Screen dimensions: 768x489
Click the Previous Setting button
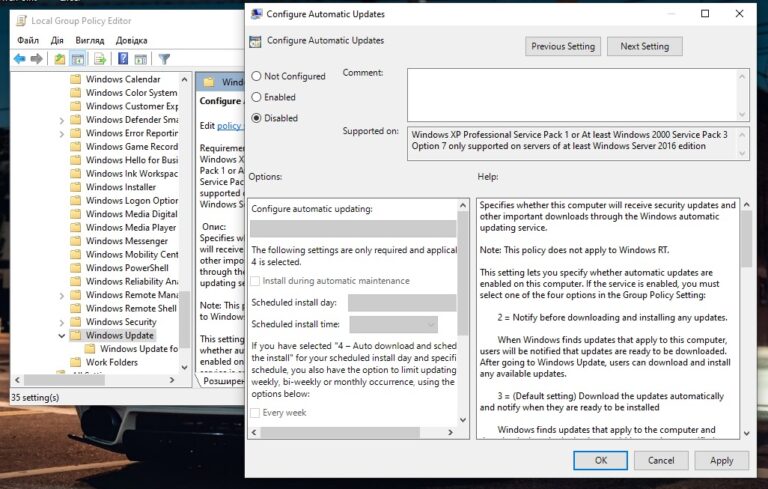point(563,46)
